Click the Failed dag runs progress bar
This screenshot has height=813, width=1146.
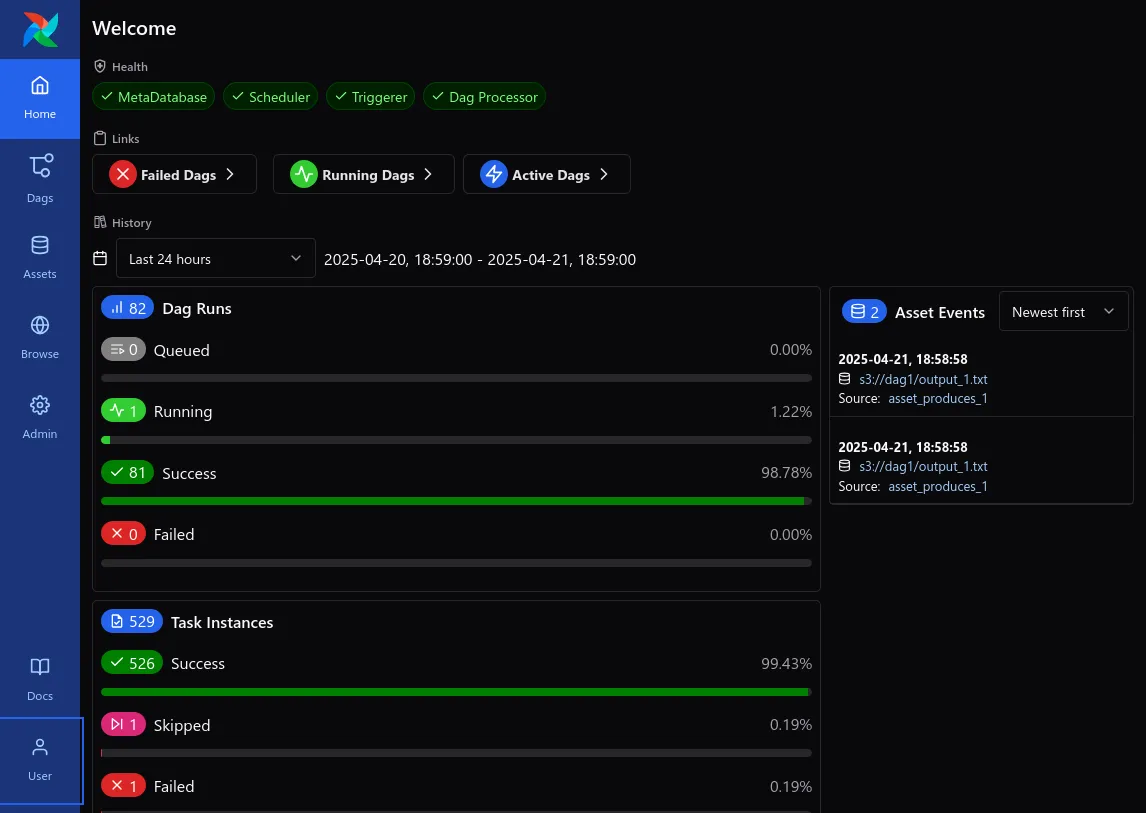click(x=456, y=563)
